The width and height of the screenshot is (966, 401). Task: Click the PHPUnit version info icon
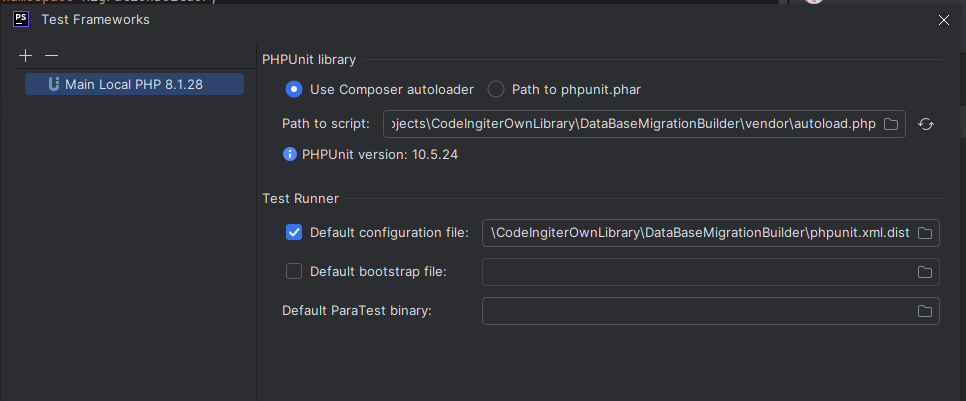click(290, 155)
